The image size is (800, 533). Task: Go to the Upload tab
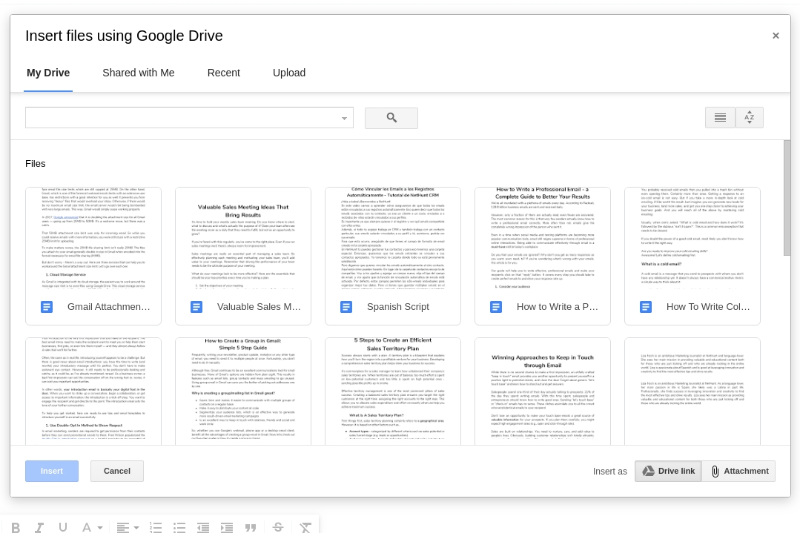coord(289,73)
